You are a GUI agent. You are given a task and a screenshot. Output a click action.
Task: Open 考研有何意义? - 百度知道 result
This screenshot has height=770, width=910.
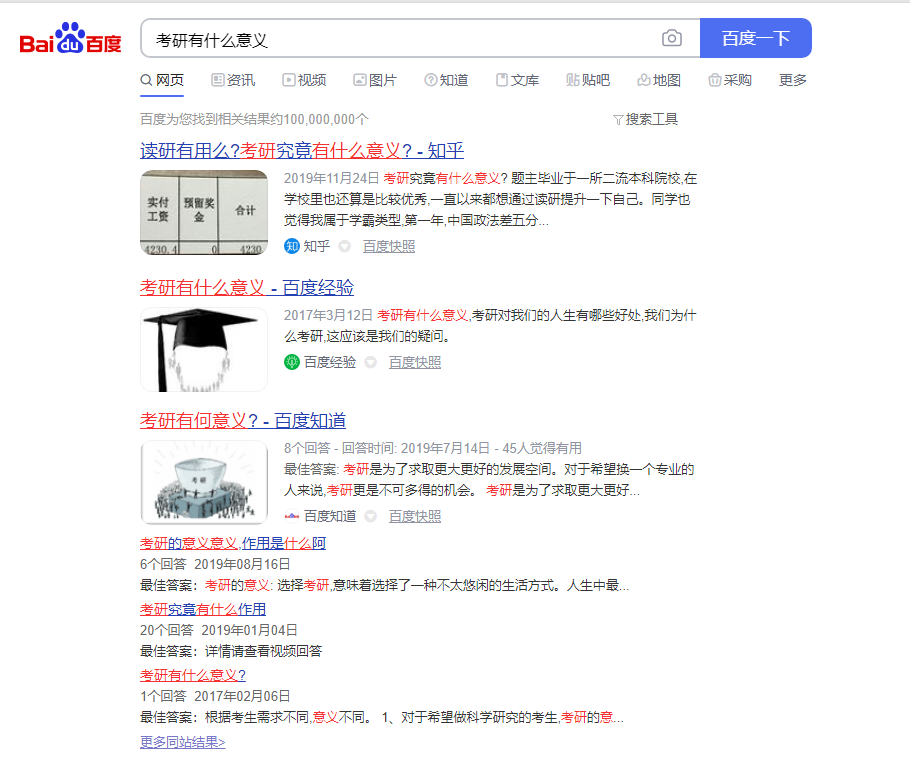pyautogui.click(x=243, y=421)
